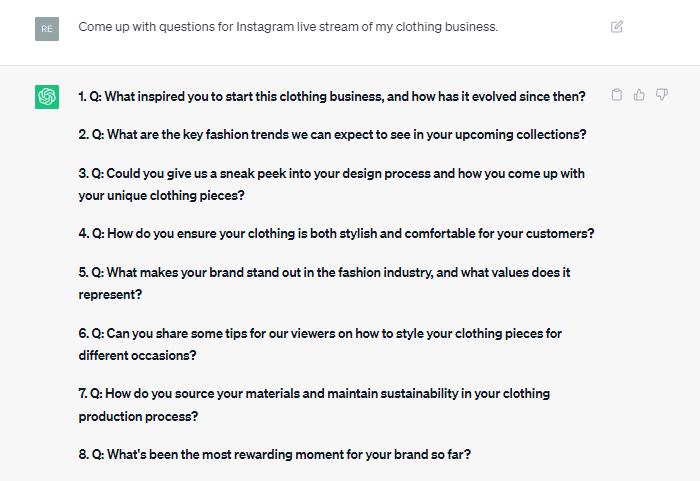Copy the response with clipboard icon
Image resolution: width=700 pixels, height=481 pixels.
click(617, 95)
